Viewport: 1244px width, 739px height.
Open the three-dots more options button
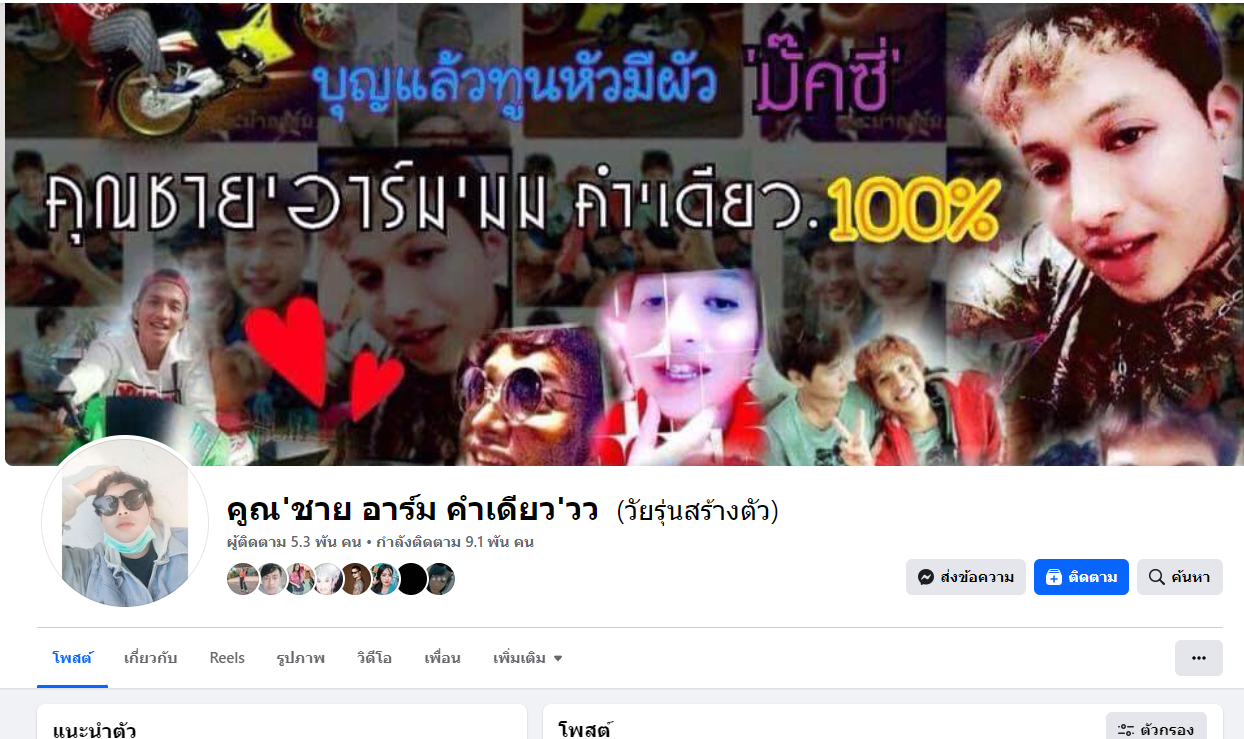tap(1198, 658)
